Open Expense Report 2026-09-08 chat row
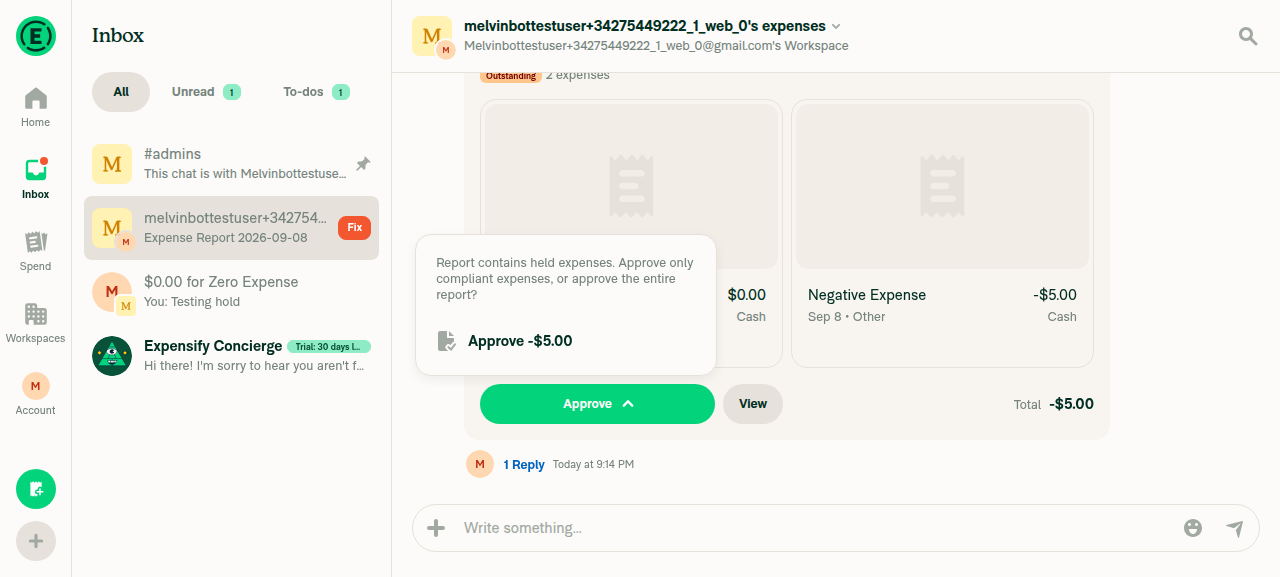1280x577 pixels. tap(232, 228)
